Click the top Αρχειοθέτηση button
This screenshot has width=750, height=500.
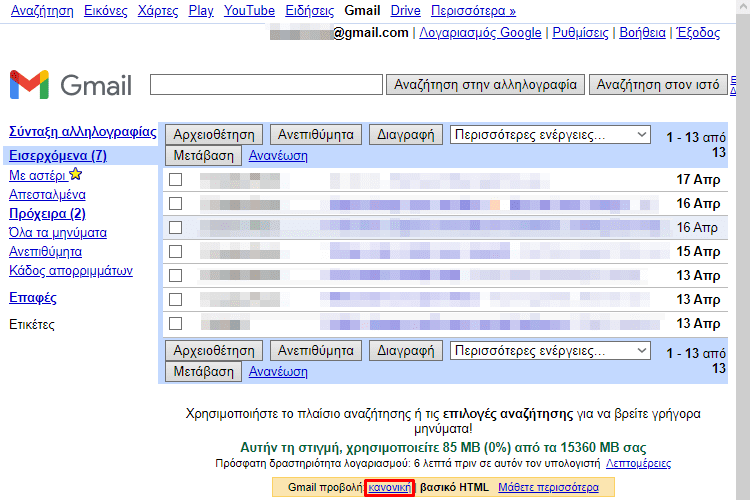pyautogui.click(x=214, y=134)
